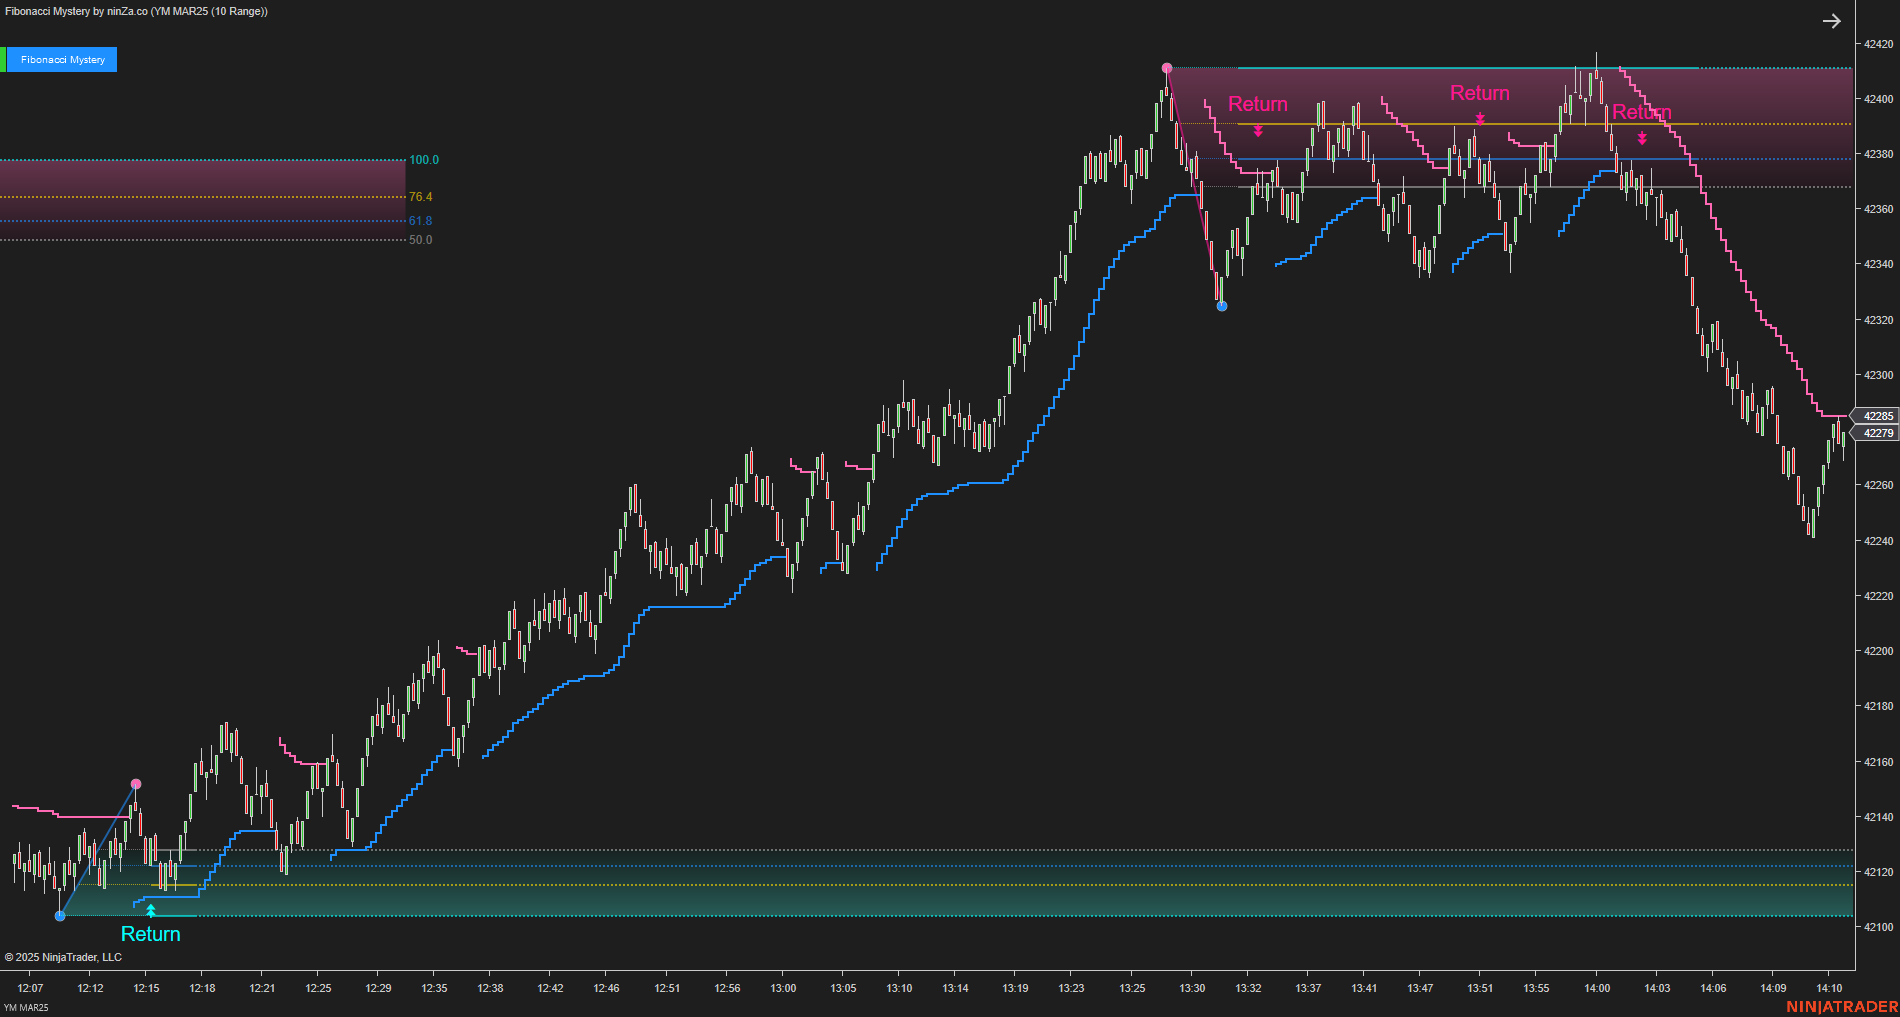
Task: Click the green indicator status strip beside Fibonacci Mystery
Action: point(5,59)
